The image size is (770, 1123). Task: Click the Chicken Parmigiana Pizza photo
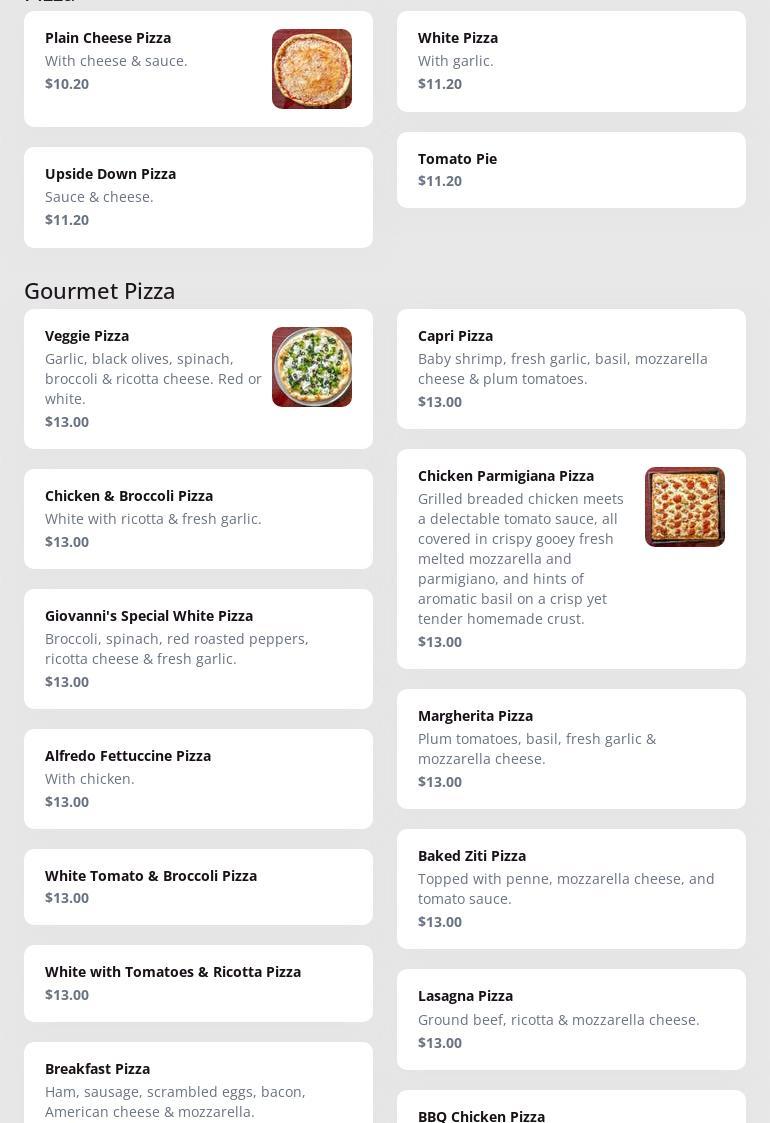tap(685, 507)
